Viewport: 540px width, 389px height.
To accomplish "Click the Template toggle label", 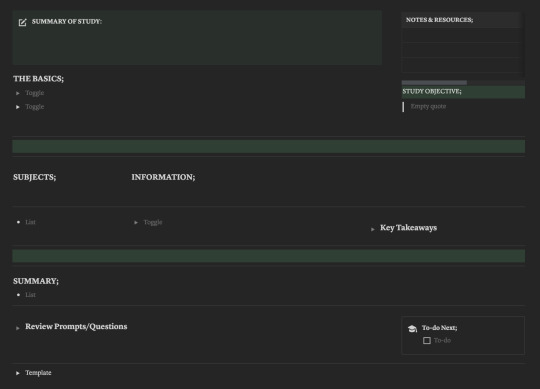I will (38, 373).
